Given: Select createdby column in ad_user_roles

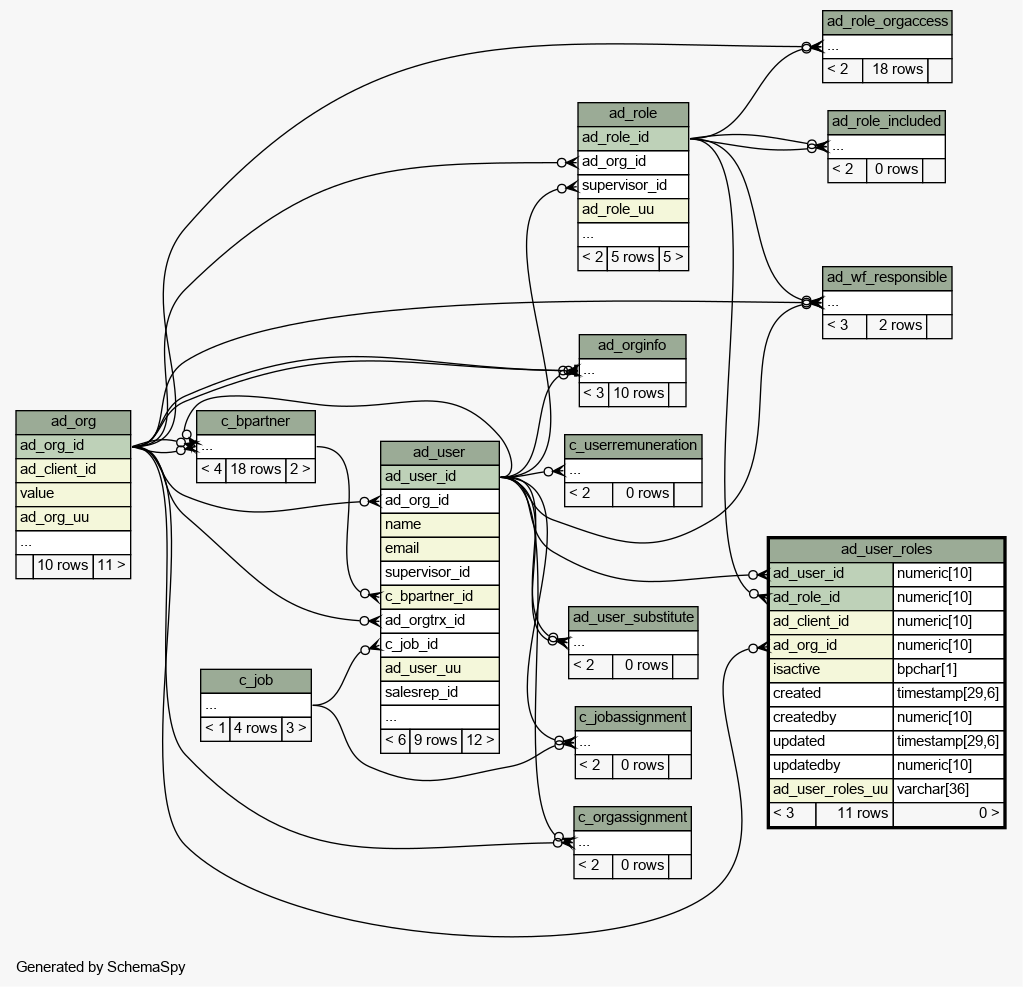Looking at the screenshot, I should 831,718.
